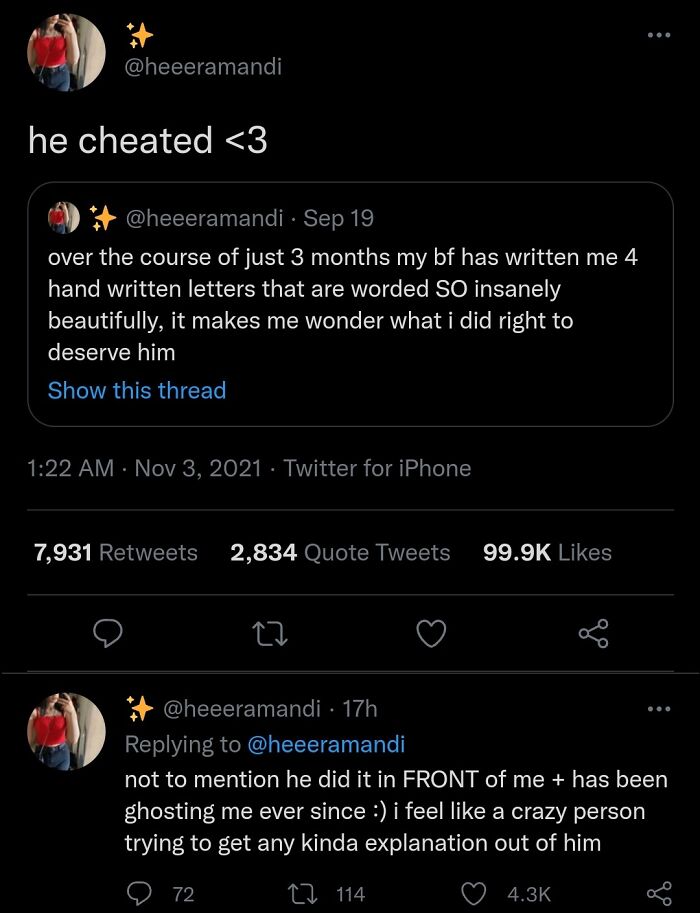Open more options menu on the reply
The width and height of the screenshot is (700, 913).
(657, 709)
